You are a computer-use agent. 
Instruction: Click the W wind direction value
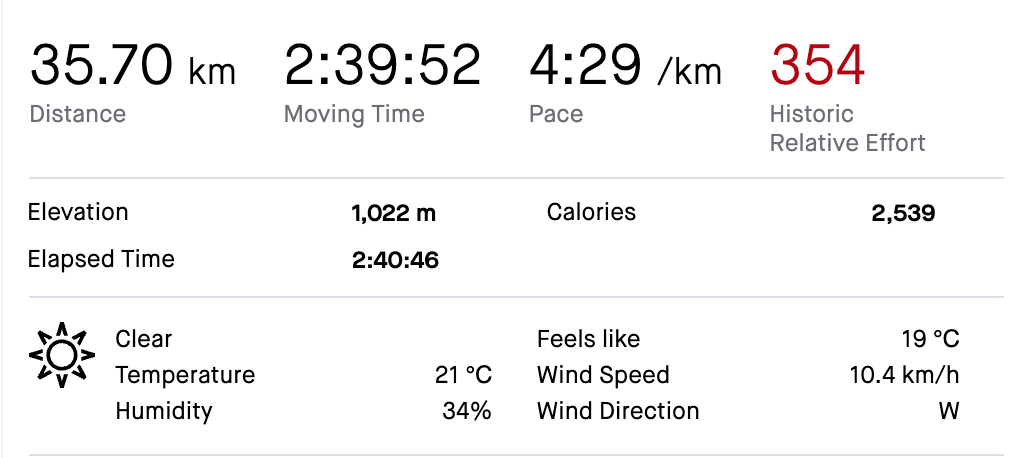(x=948, y=411)
